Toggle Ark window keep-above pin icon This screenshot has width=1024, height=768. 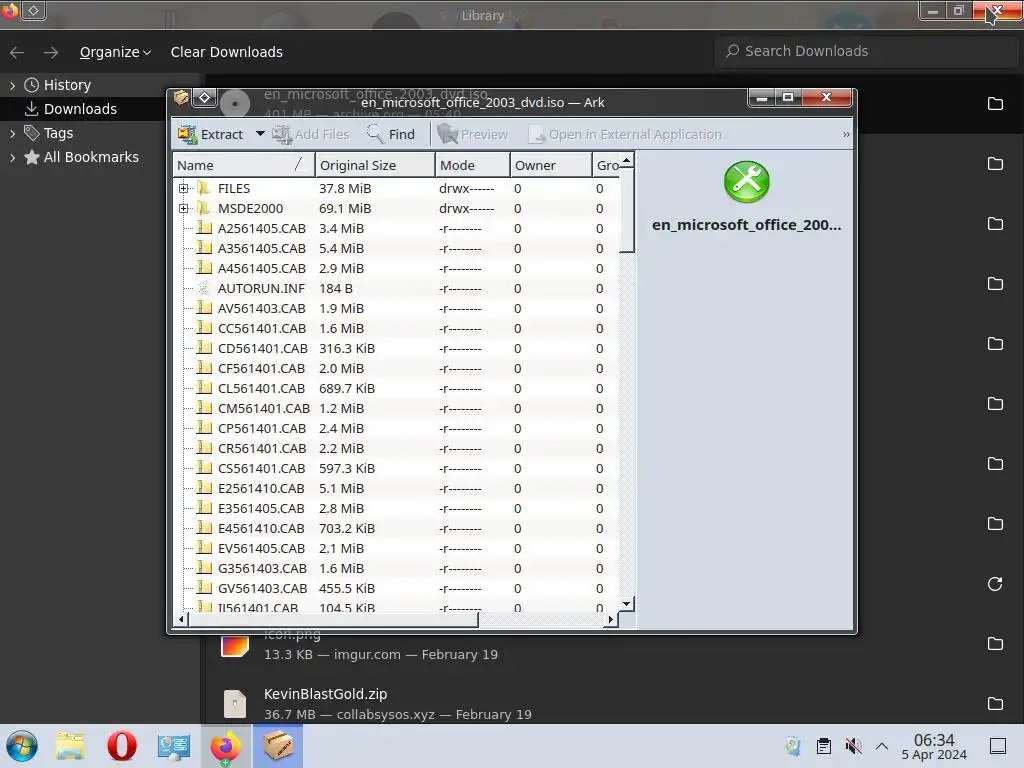pos(204,98)
